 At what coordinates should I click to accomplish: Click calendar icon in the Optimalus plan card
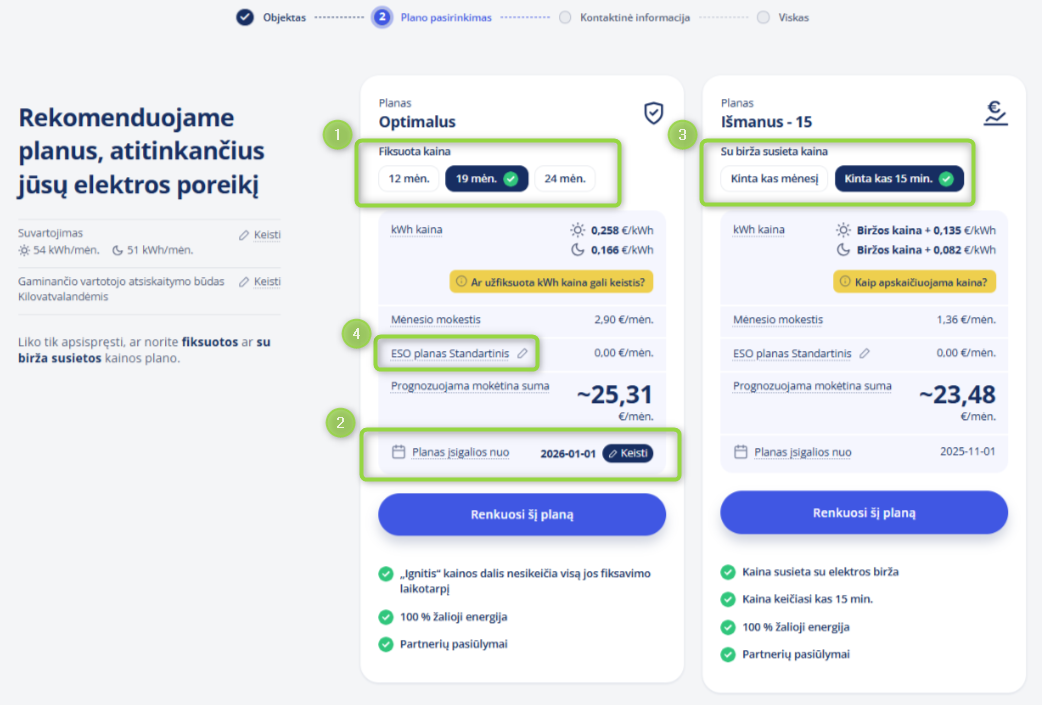(398, 452)
